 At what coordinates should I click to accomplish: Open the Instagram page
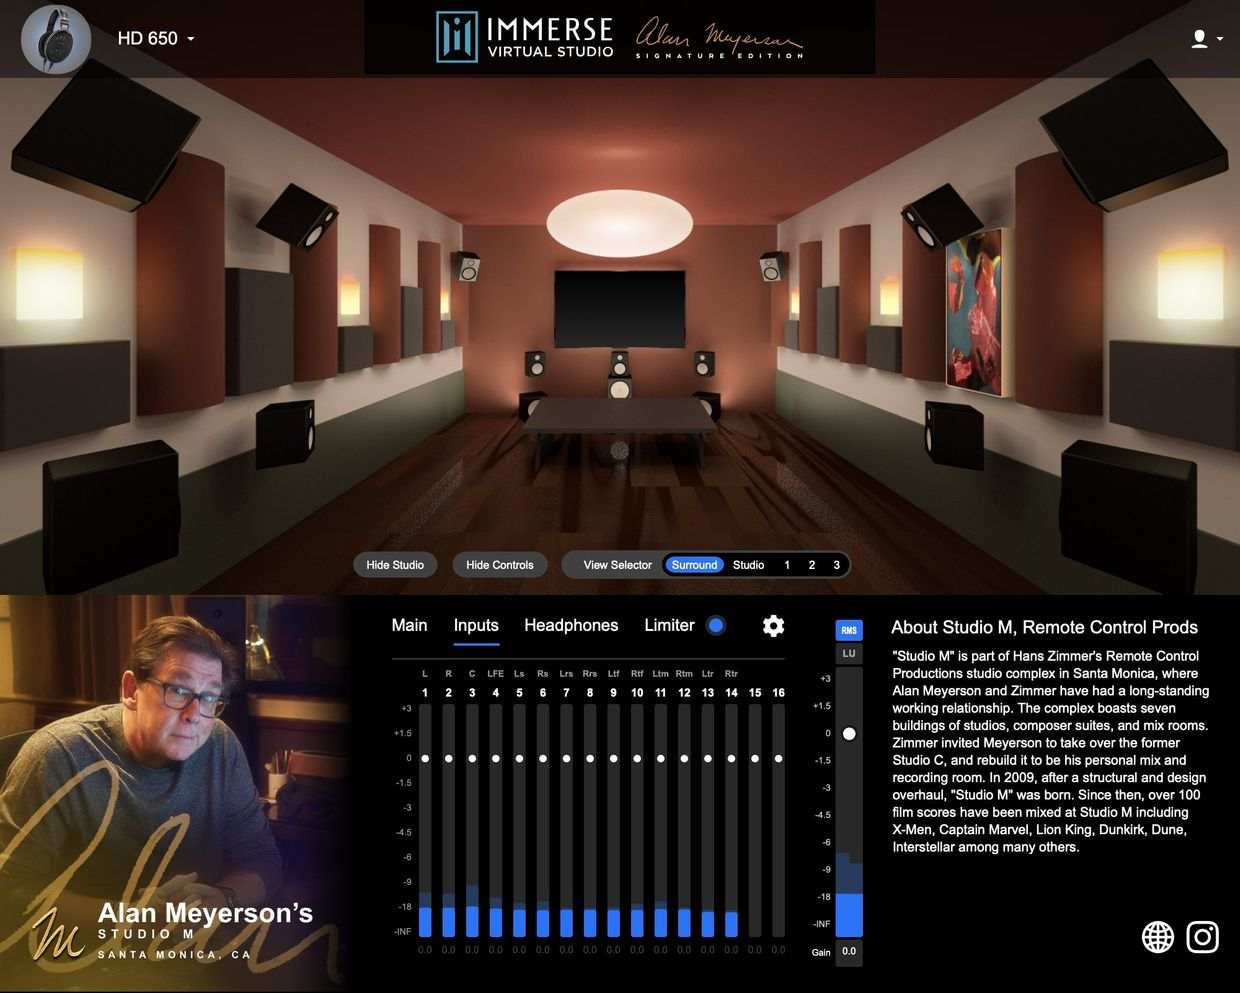click(x=1202, y=937)
